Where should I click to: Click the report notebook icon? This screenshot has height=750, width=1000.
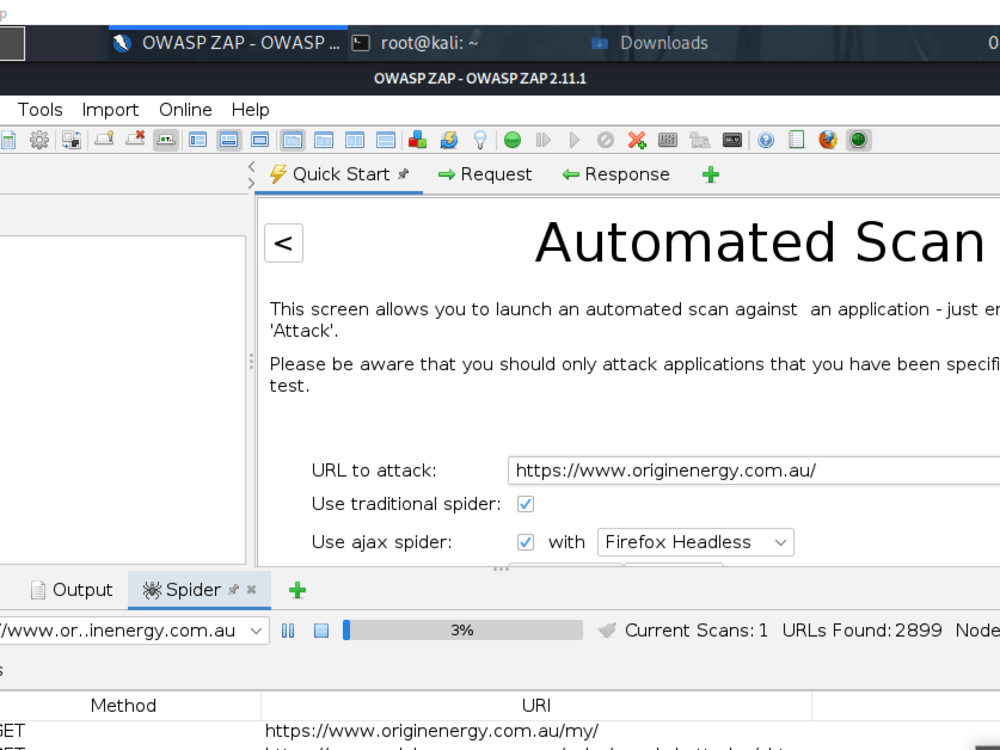tap(797, 140)
